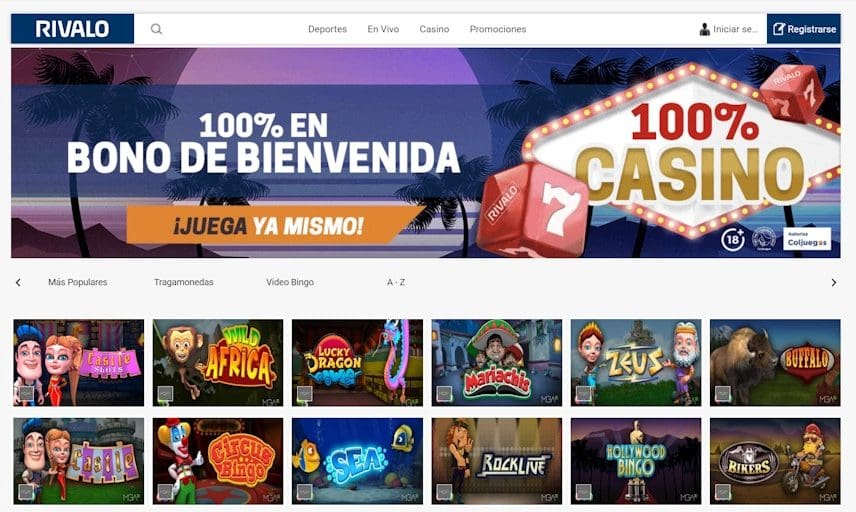Viewport: 856px width, 512px height.
Task: Switch to the Tragamonedas tab
Action: click(183, 282)
